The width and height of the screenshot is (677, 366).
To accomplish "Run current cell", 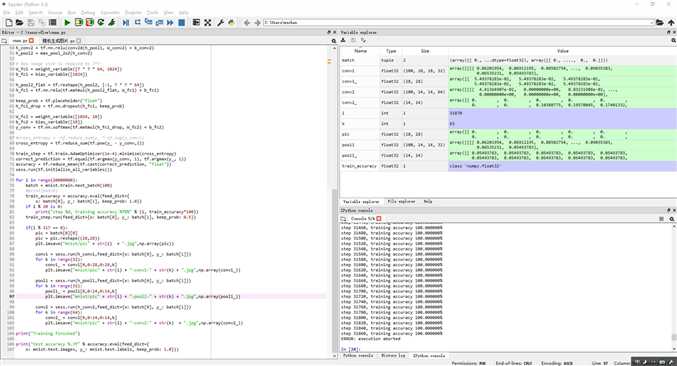I will [x=79, y=22].
